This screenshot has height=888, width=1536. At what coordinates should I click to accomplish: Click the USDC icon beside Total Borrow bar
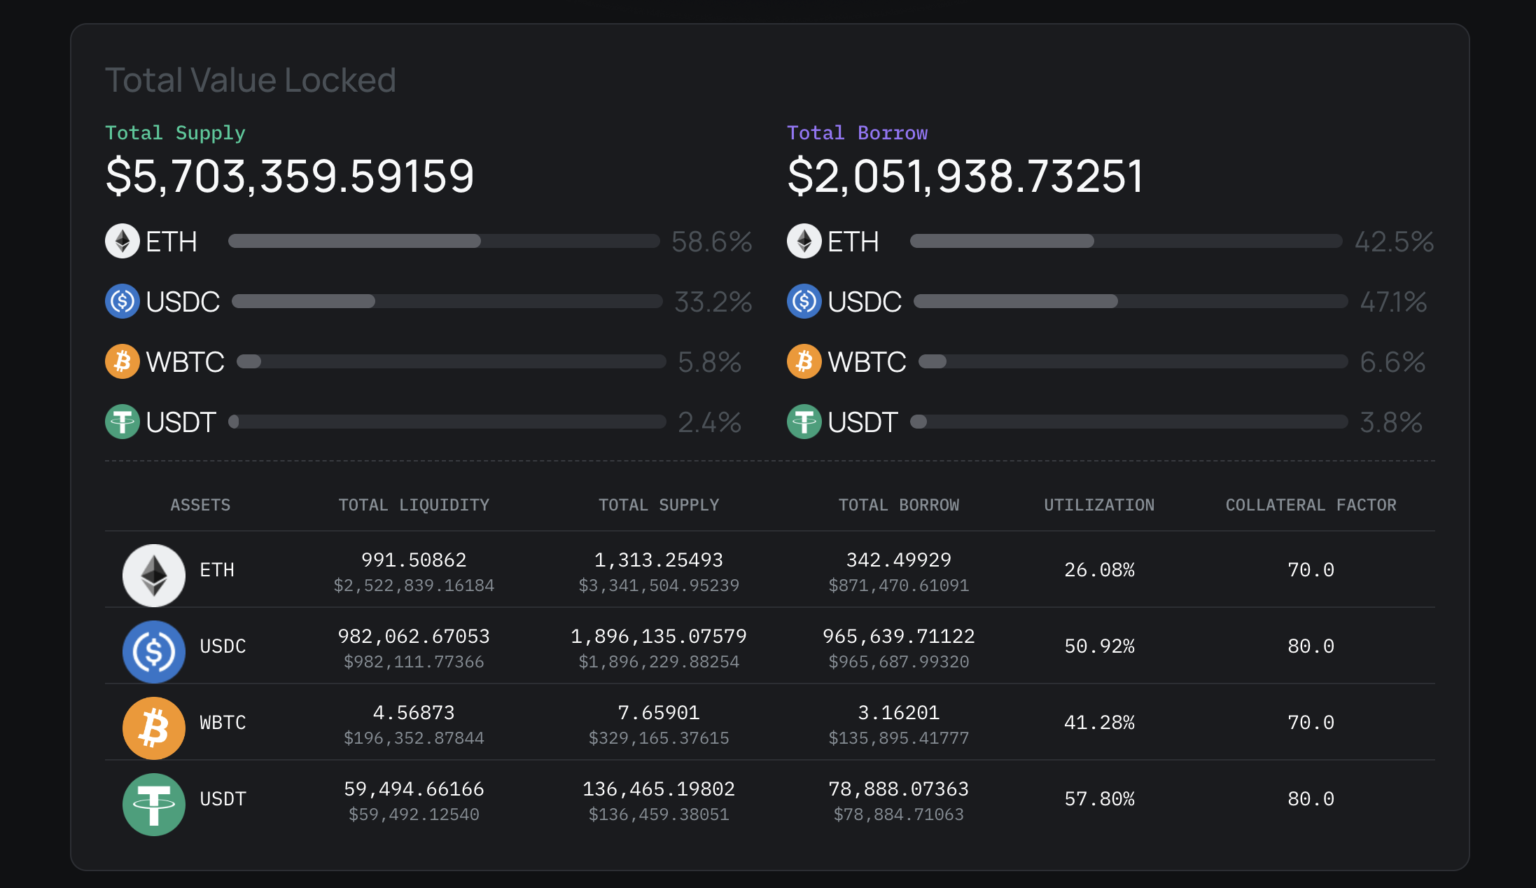click(804, 301)
